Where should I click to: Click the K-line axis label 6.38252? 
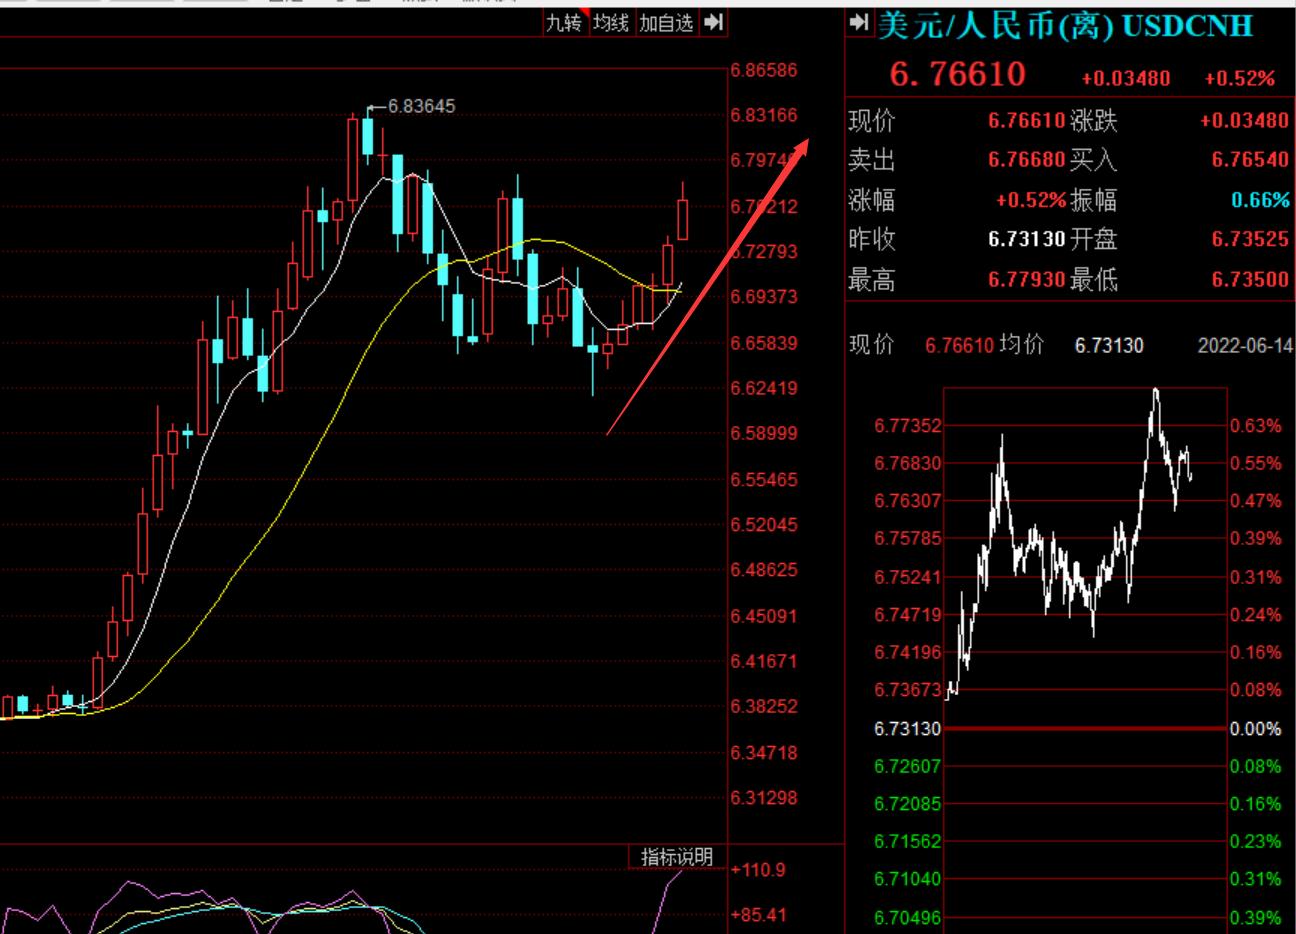click(x=764, y=706)
